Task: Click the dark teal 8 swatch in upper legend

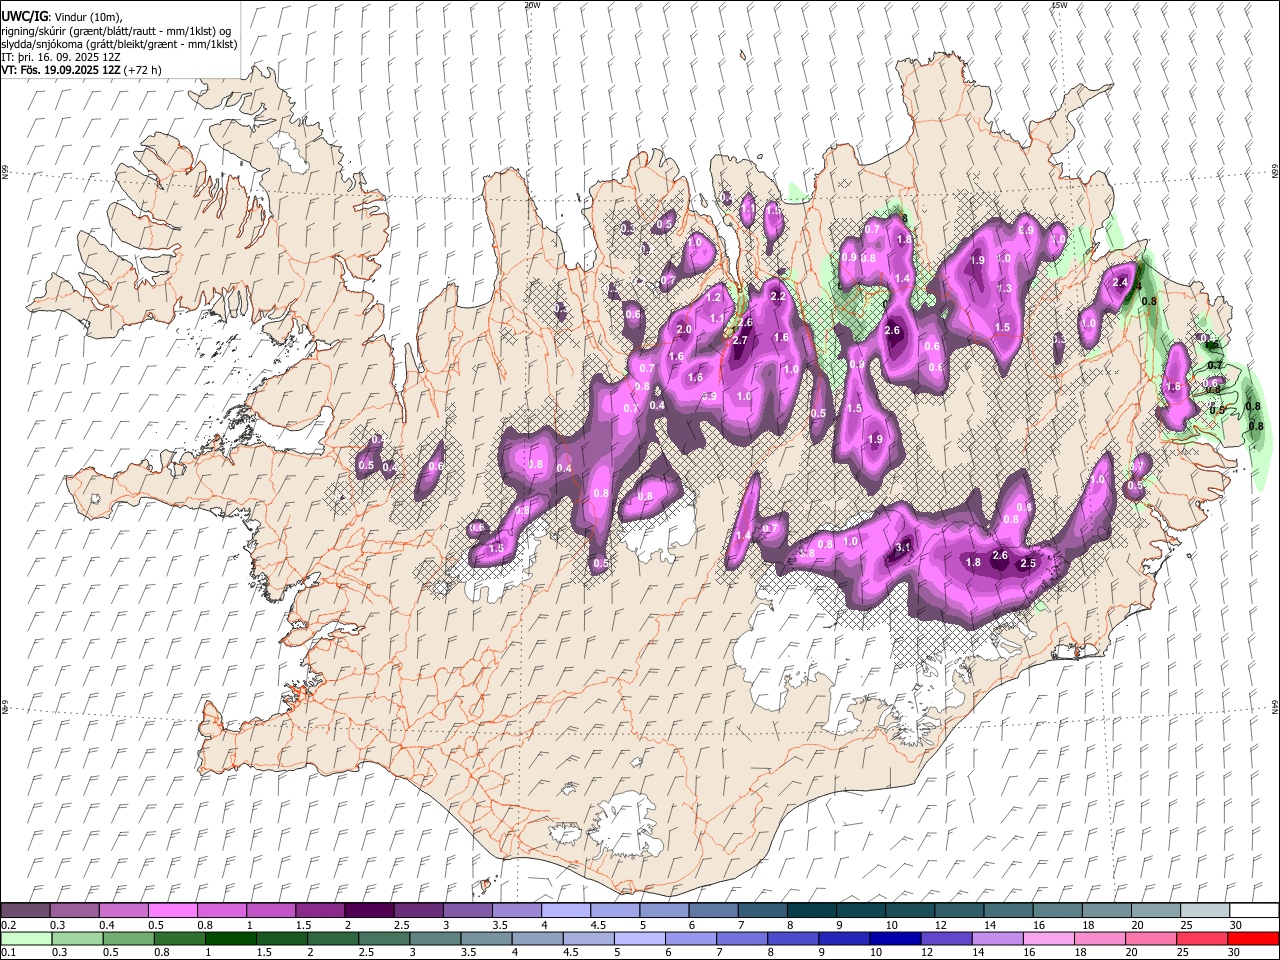Action: 811,910
